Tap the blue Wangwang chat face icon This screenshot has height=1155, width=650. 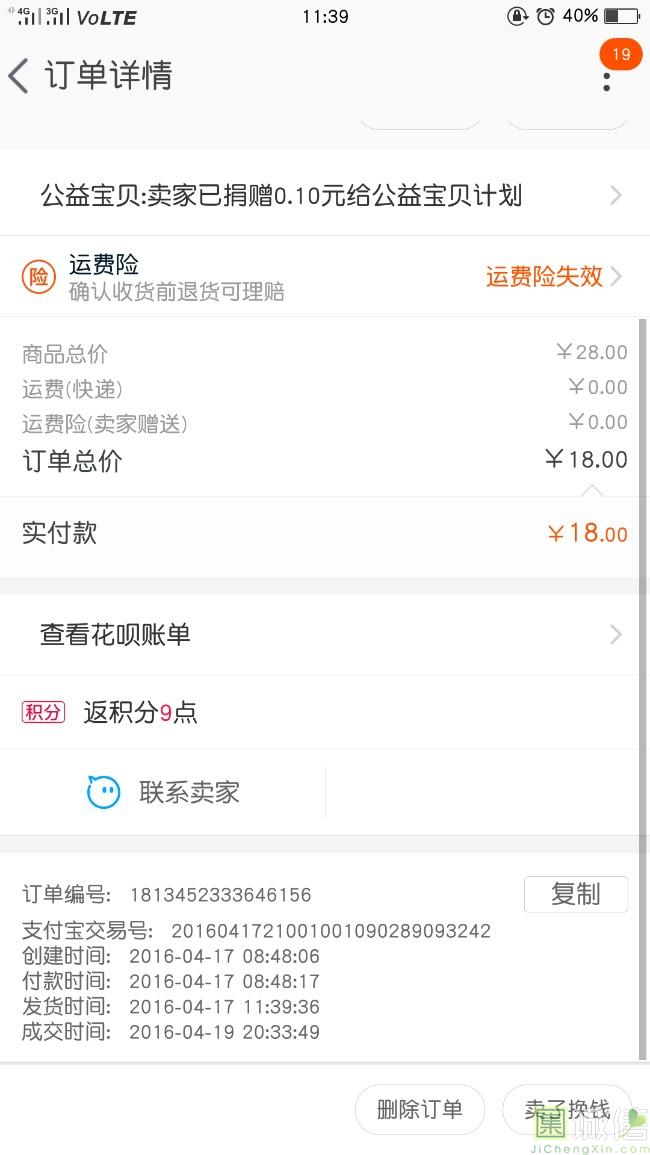click(x=103, y=793)
